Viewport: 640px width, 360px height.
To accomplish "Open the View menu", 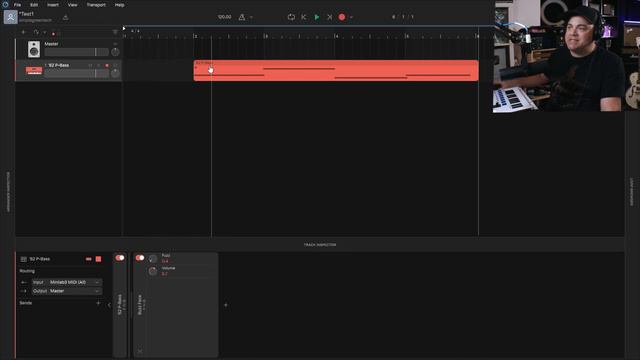I will point(72,5).
